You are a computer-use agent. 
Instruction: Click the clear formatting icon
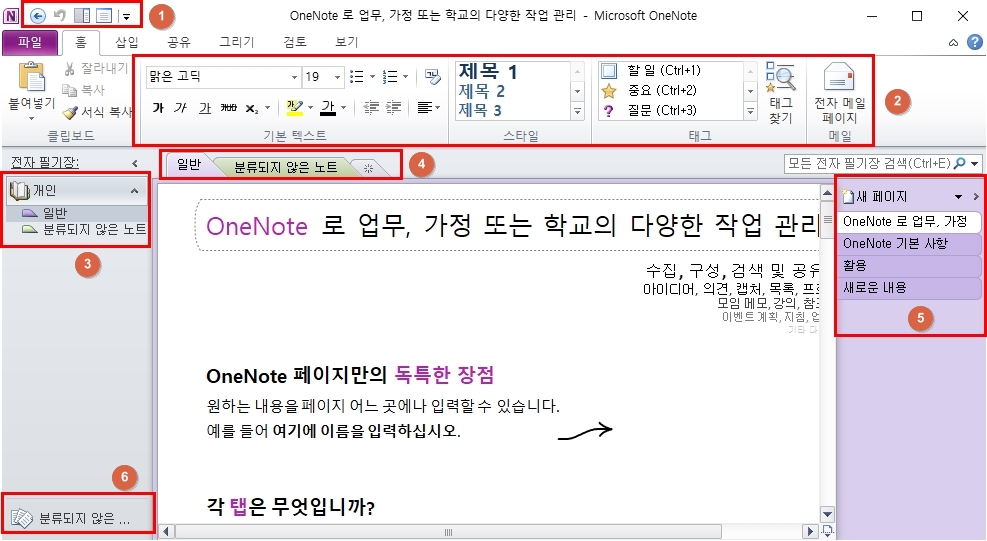click(432, 77)
